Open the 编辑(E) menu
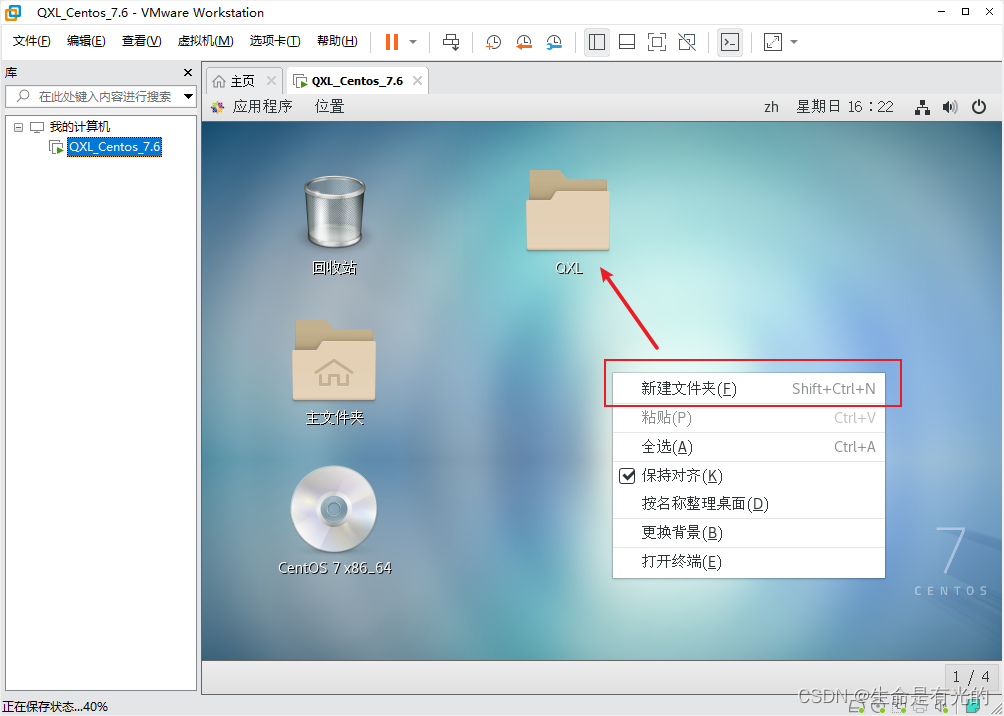This screenshot has height=716, width=1004. pos(86,41)
